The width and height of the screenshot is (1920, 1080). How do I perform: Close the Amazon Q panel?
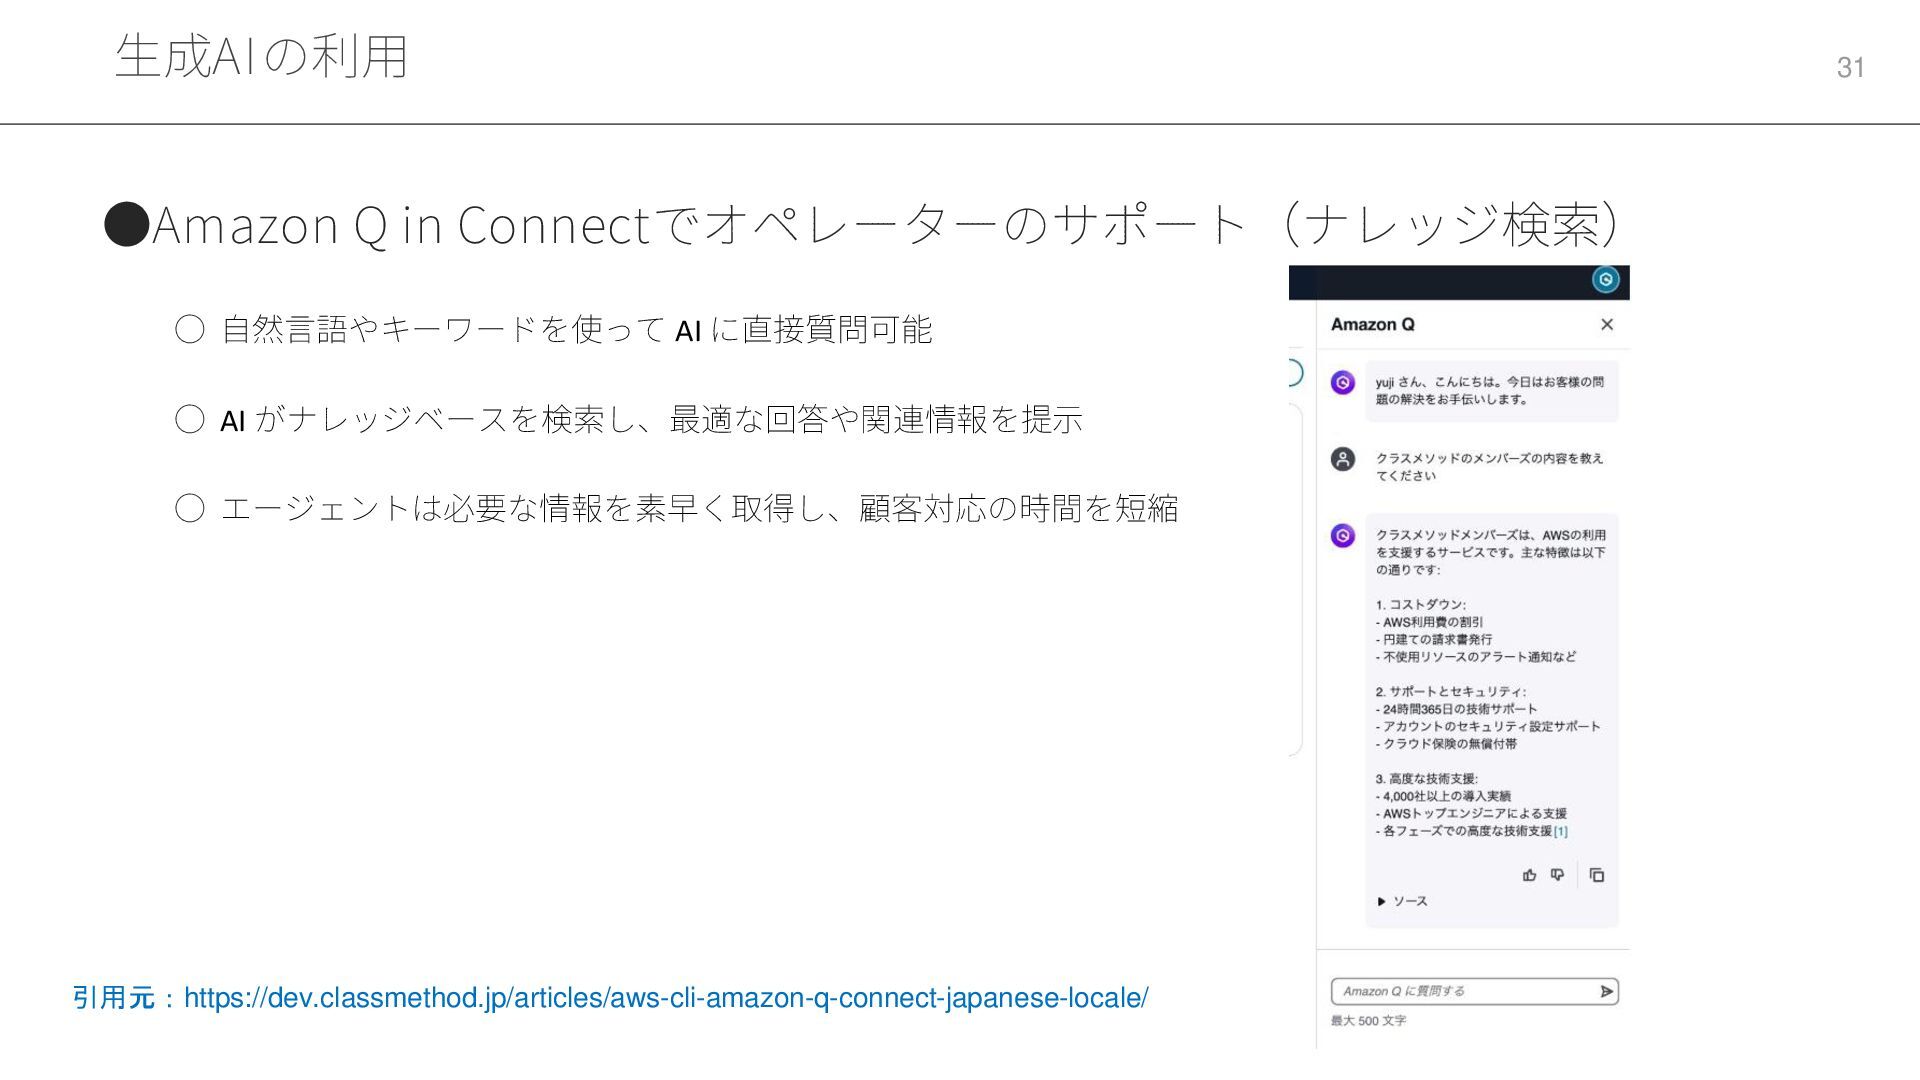point(1607,324)
